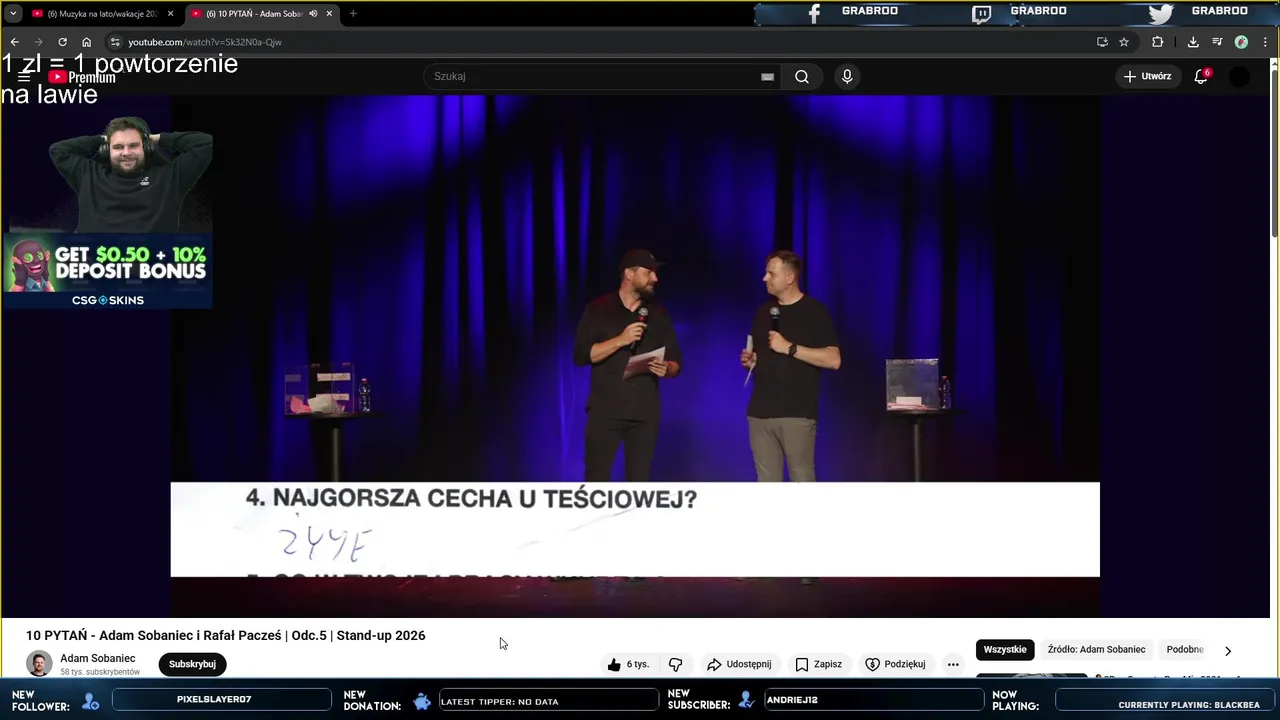Click the Twitter GRABROO overlay icon

click(x=1161, y=13)
